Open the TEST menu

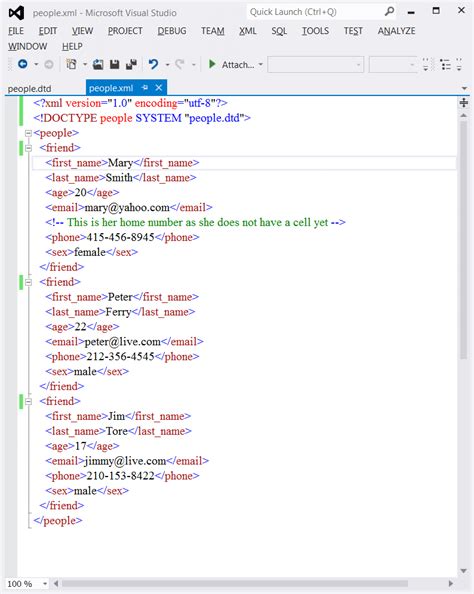point(353,31)
